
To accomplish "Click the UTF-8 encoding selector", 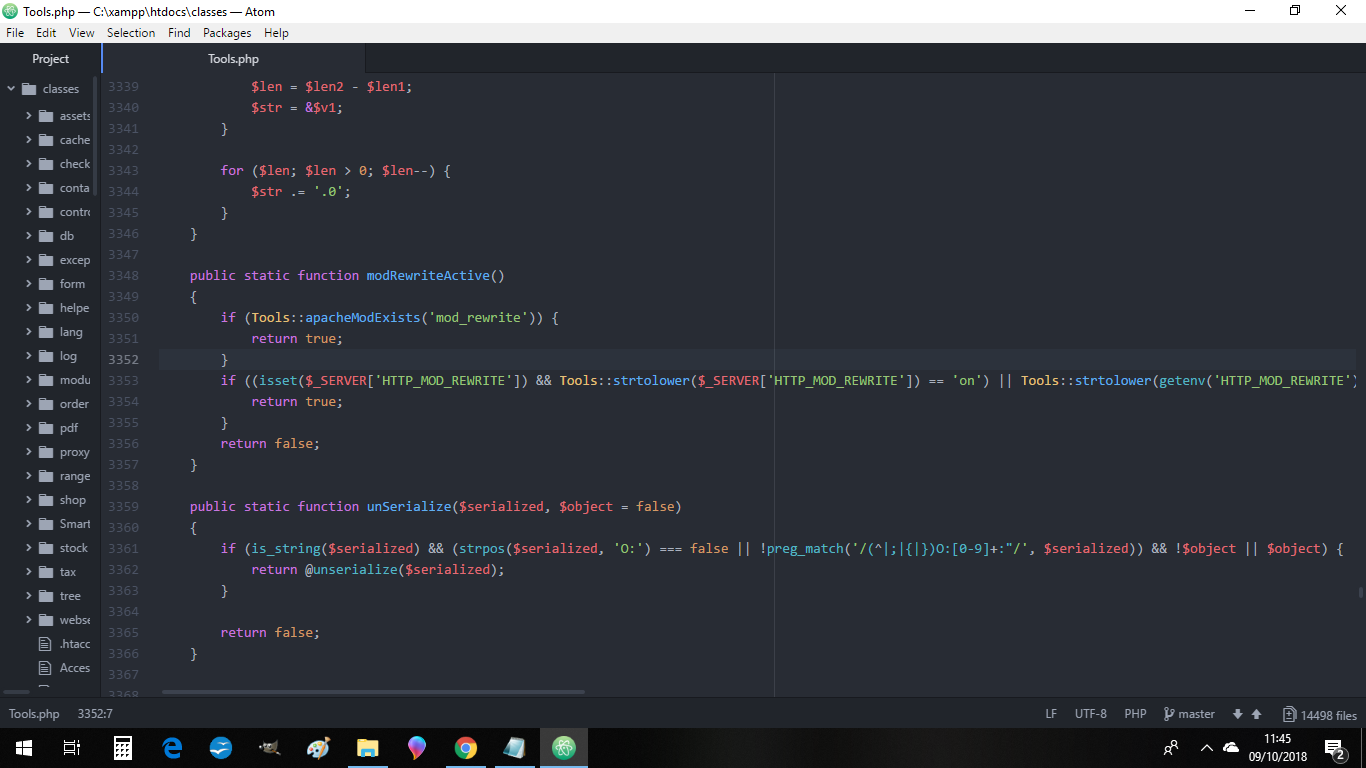I will 1090,714.
